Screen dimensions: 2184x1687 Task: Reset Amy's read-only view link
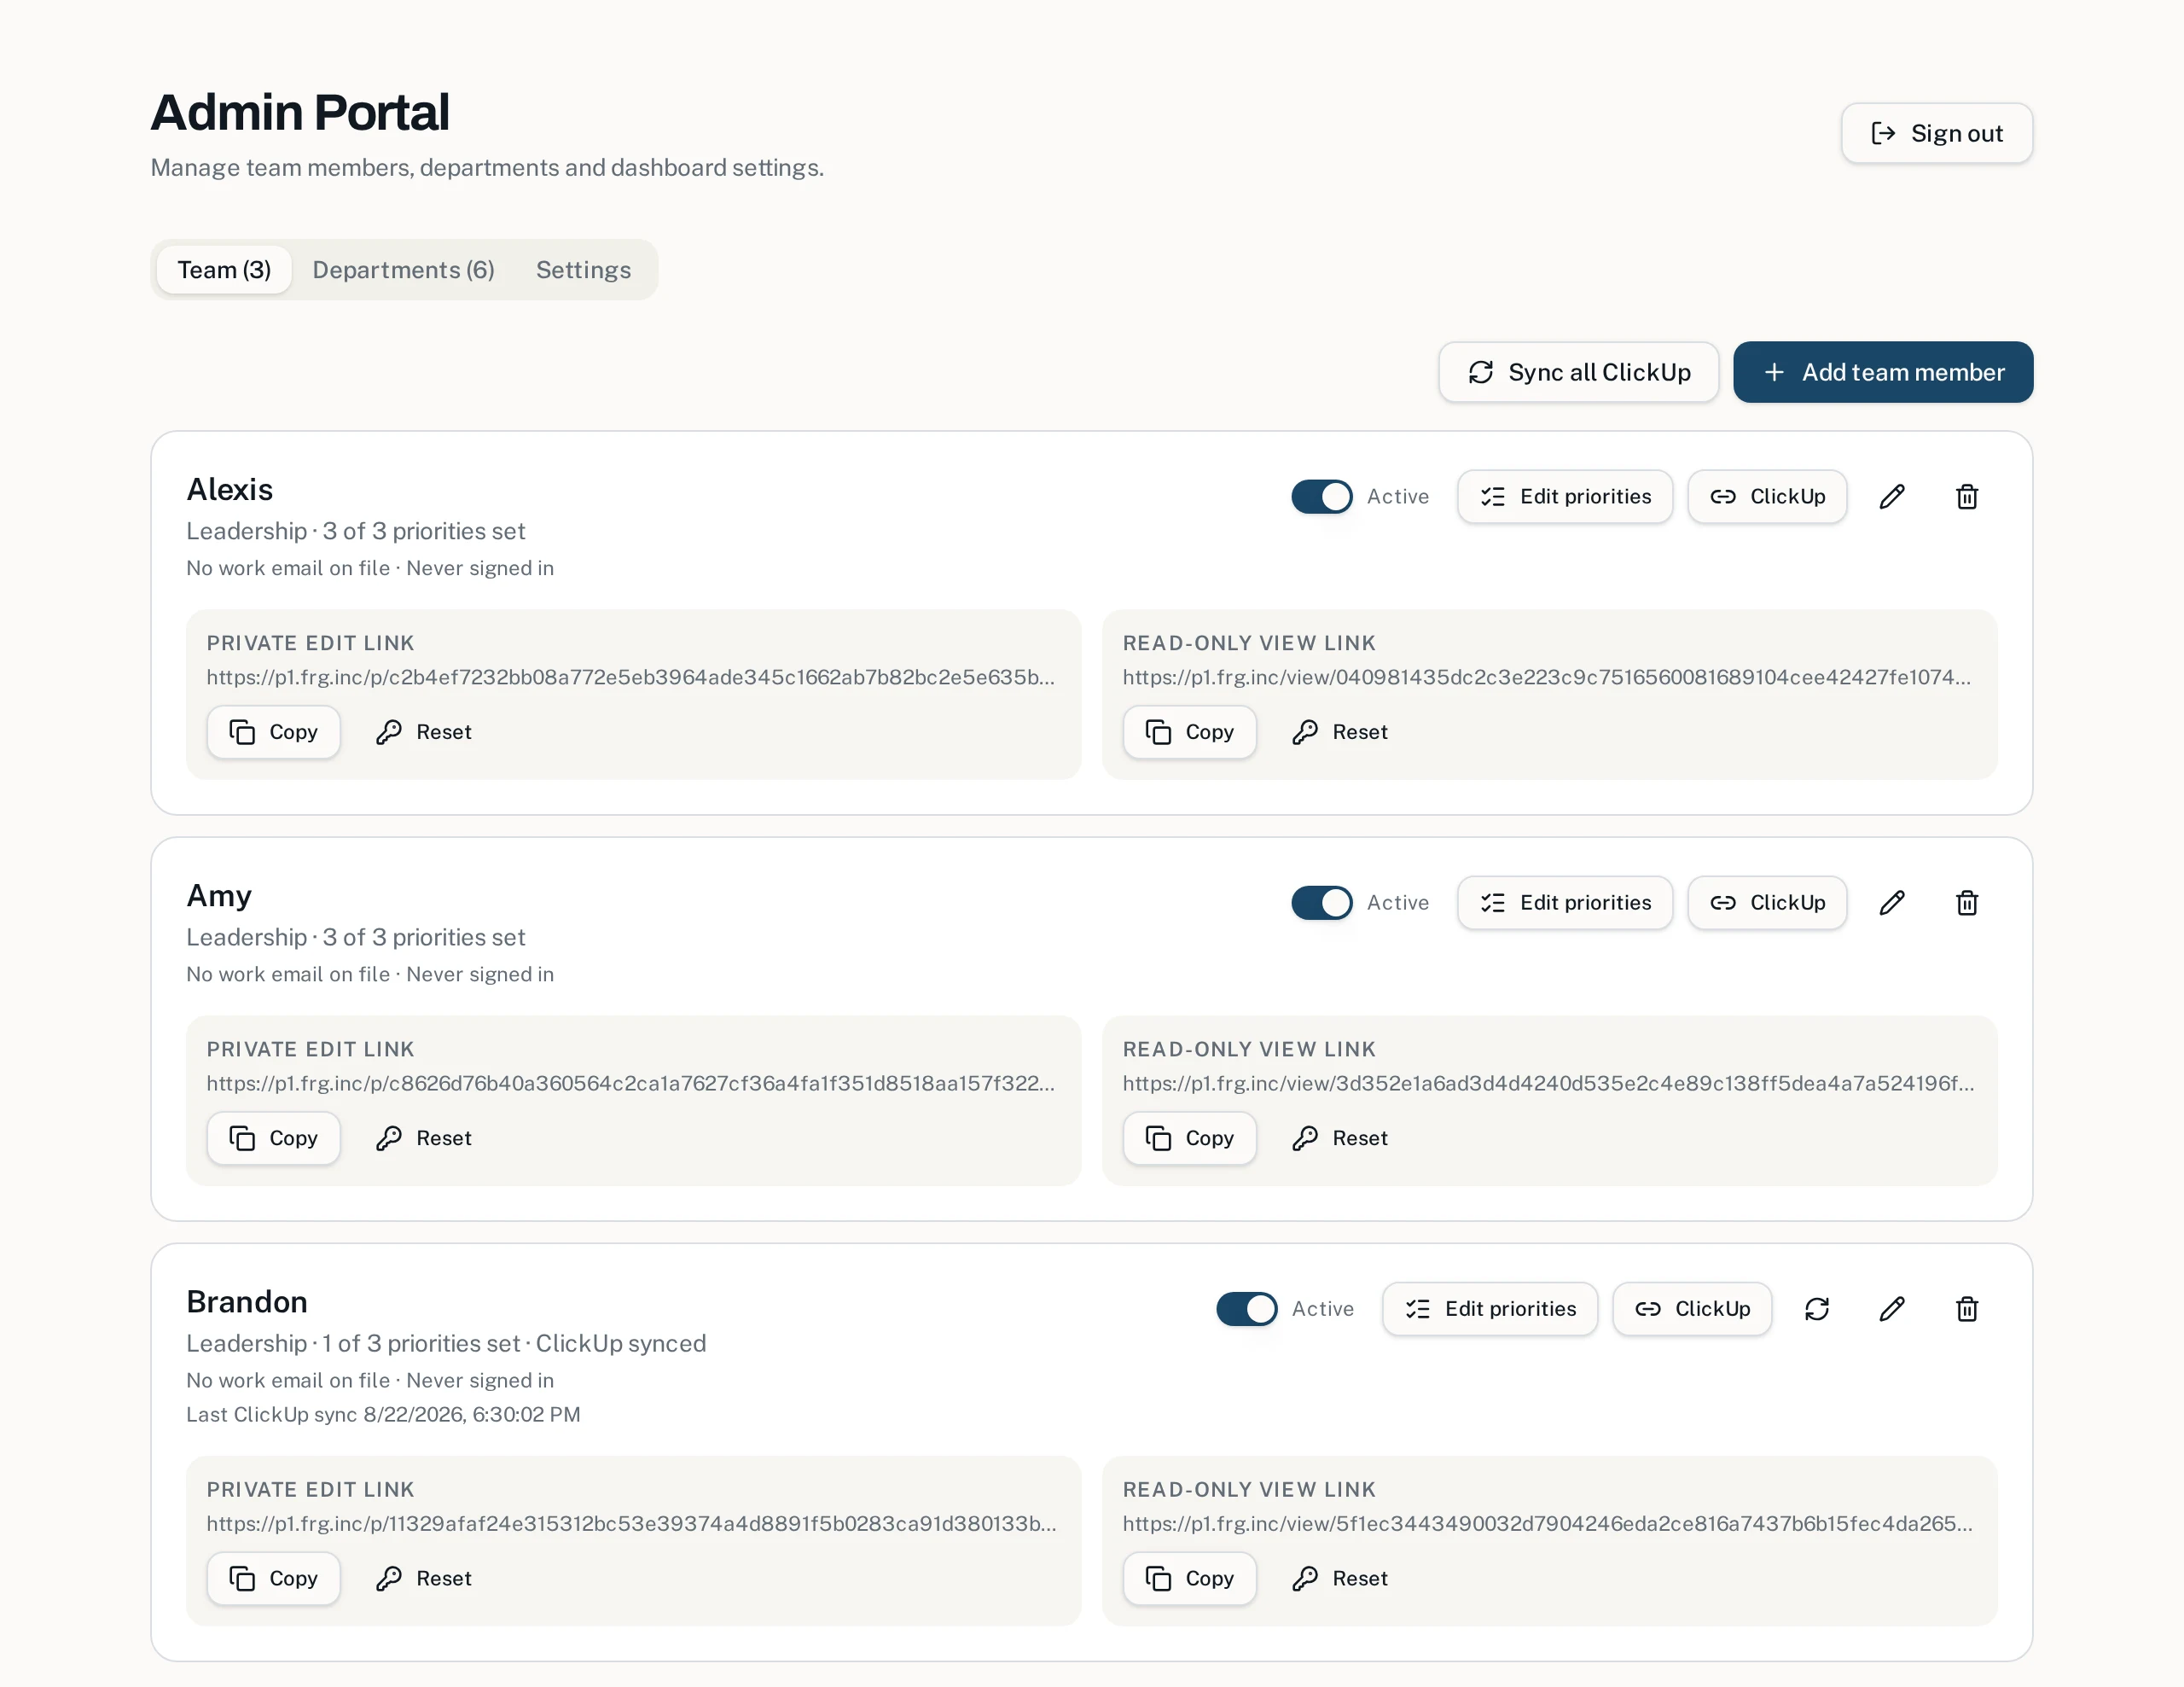click(x=1340, y=1138)
